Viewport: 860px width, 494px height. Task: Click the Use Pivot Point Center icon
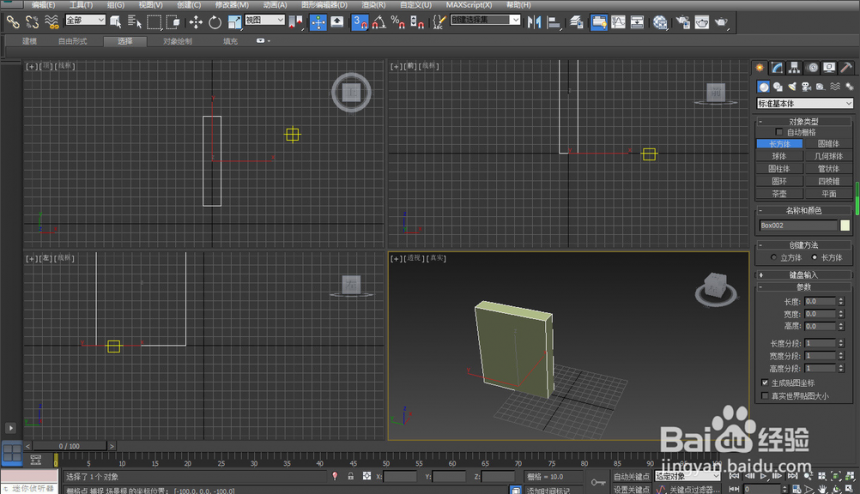pyautogui.click(x=296, y=22)
